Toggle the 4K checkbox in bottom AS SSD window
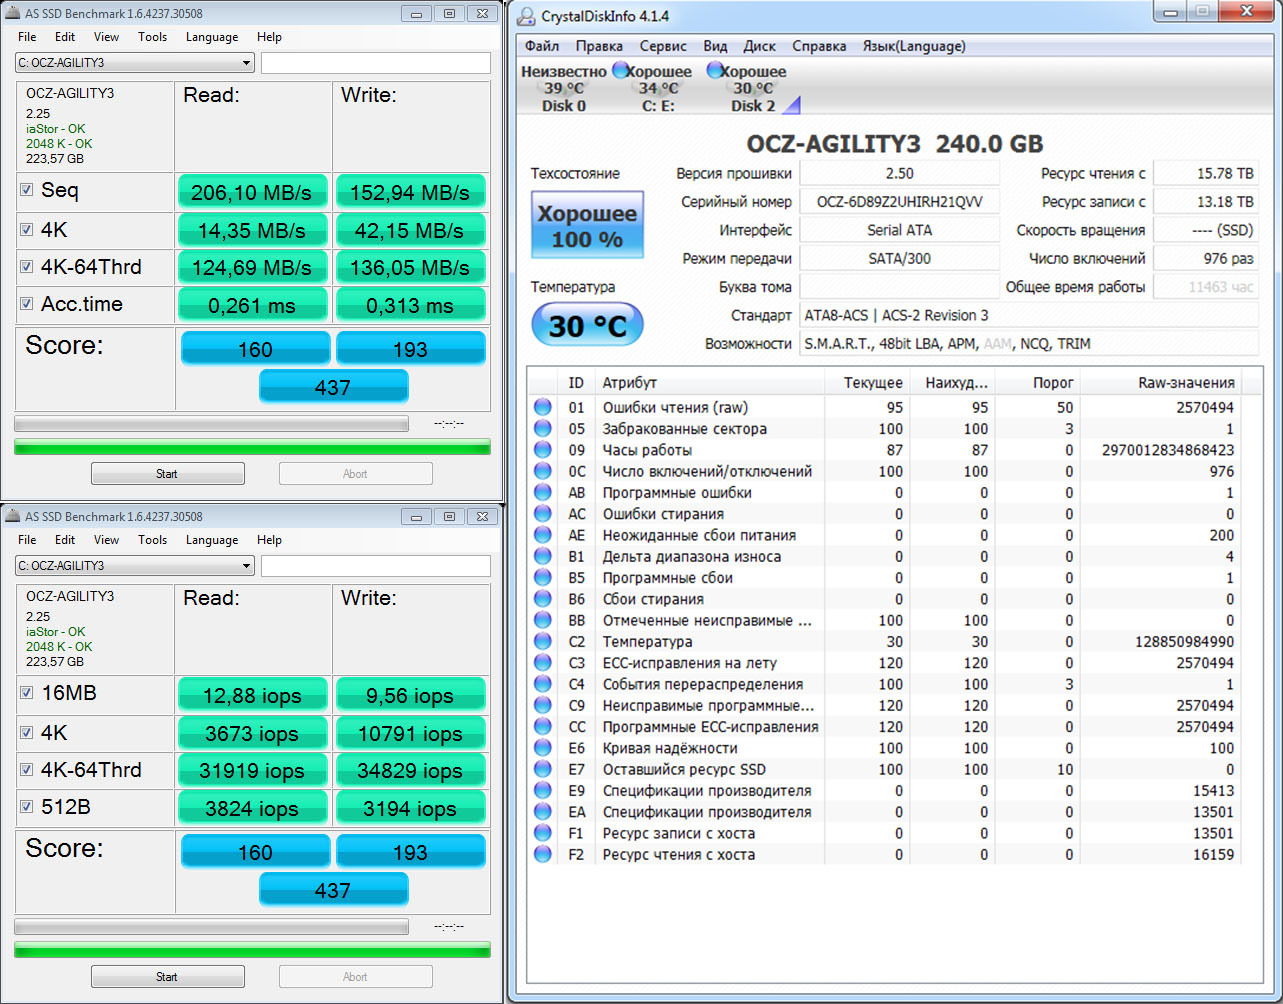 [x=26, y=733]
